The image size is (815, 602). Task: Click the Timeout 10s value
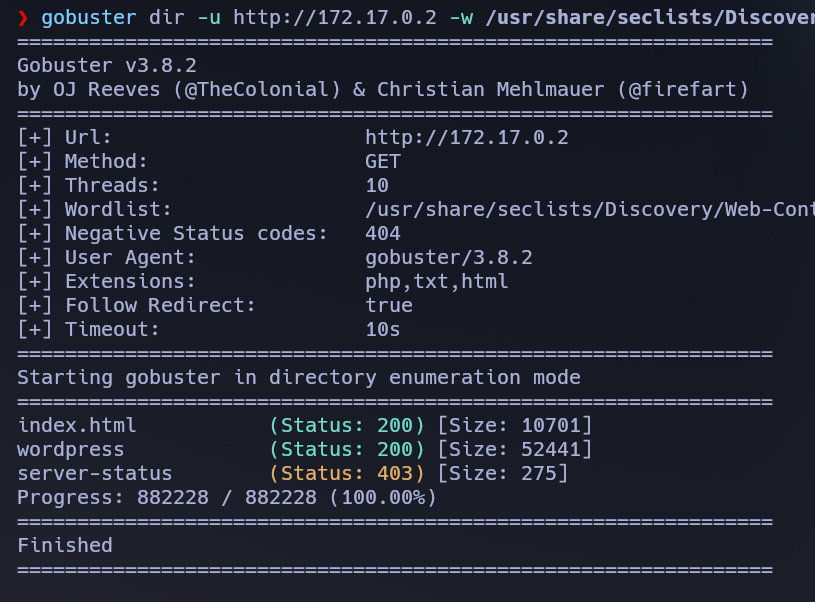pos(381,329)
